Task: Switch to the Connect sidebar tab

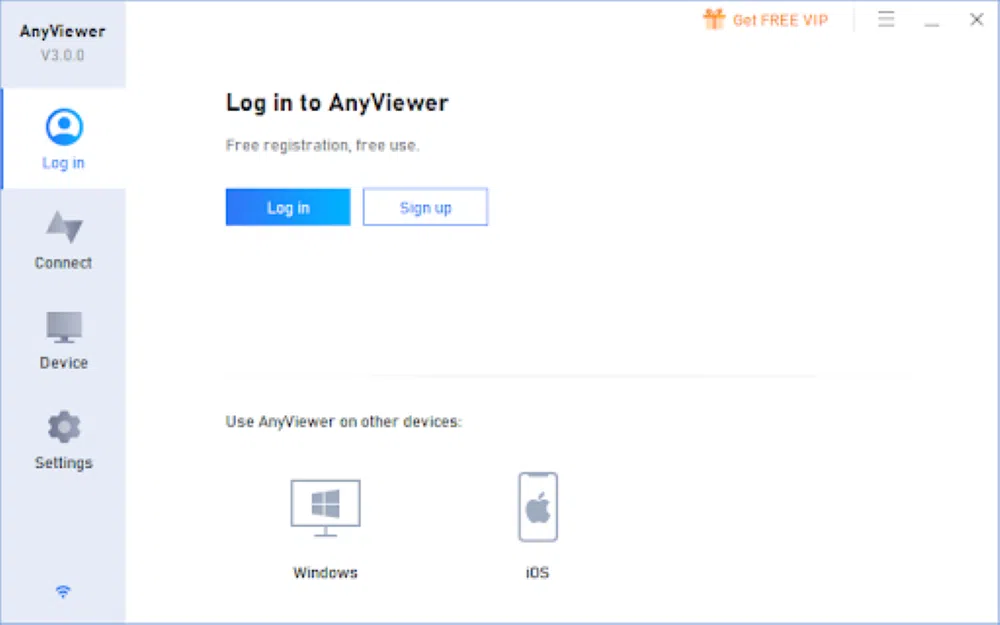Action: tap(63, 240)
